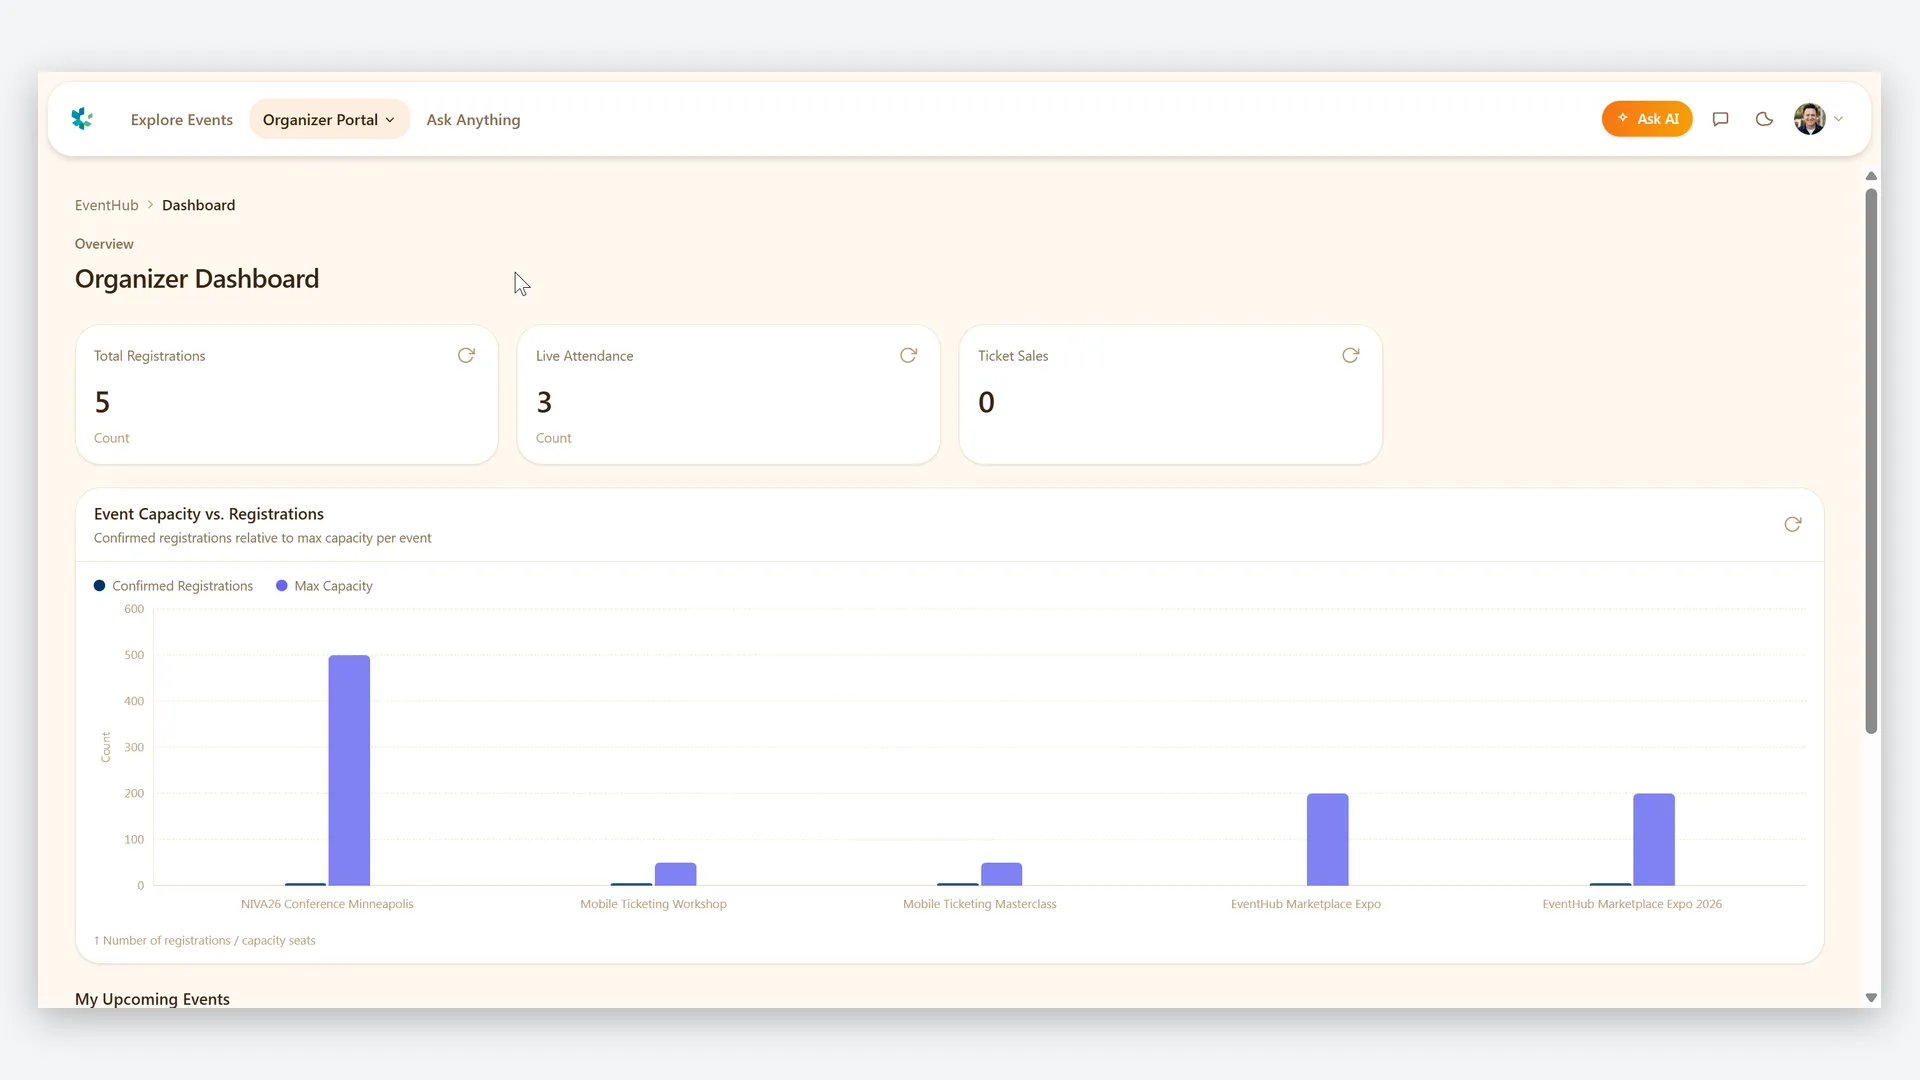Navigate to EventHub breadcrumb
This screenshot has width=1920, height=1080.
(107, 205)
